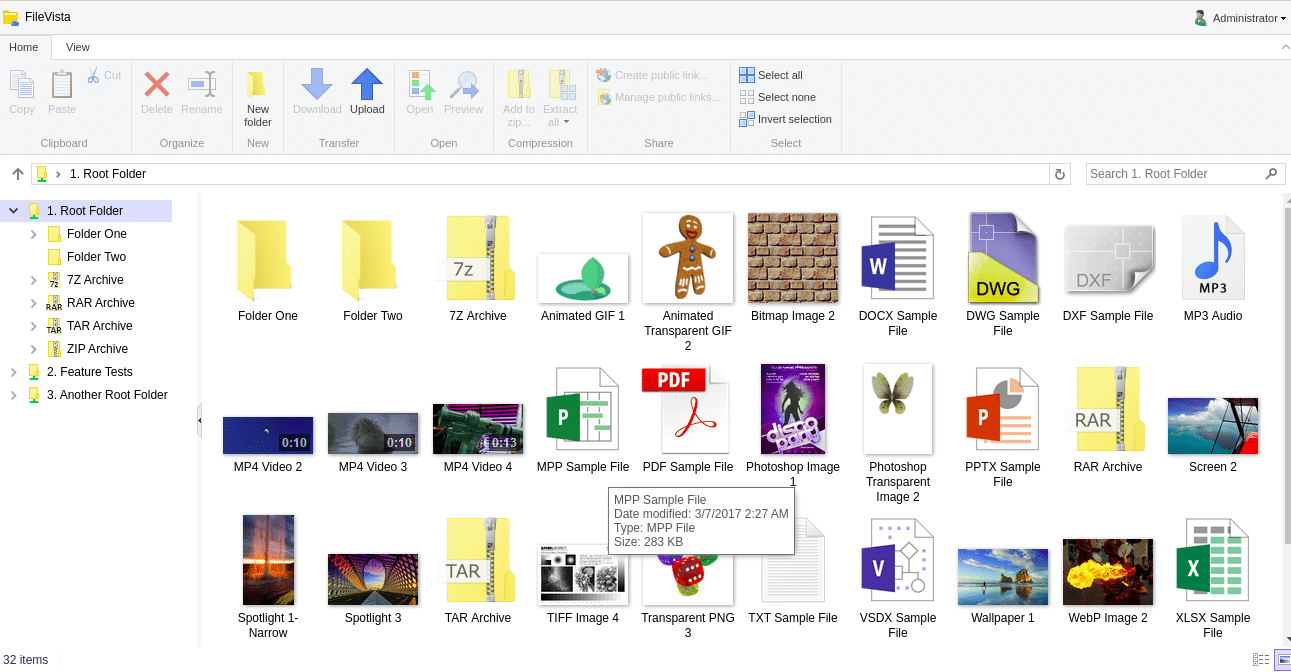
Task: Click Invert selection in ribbon
Action: coord(785,119)
